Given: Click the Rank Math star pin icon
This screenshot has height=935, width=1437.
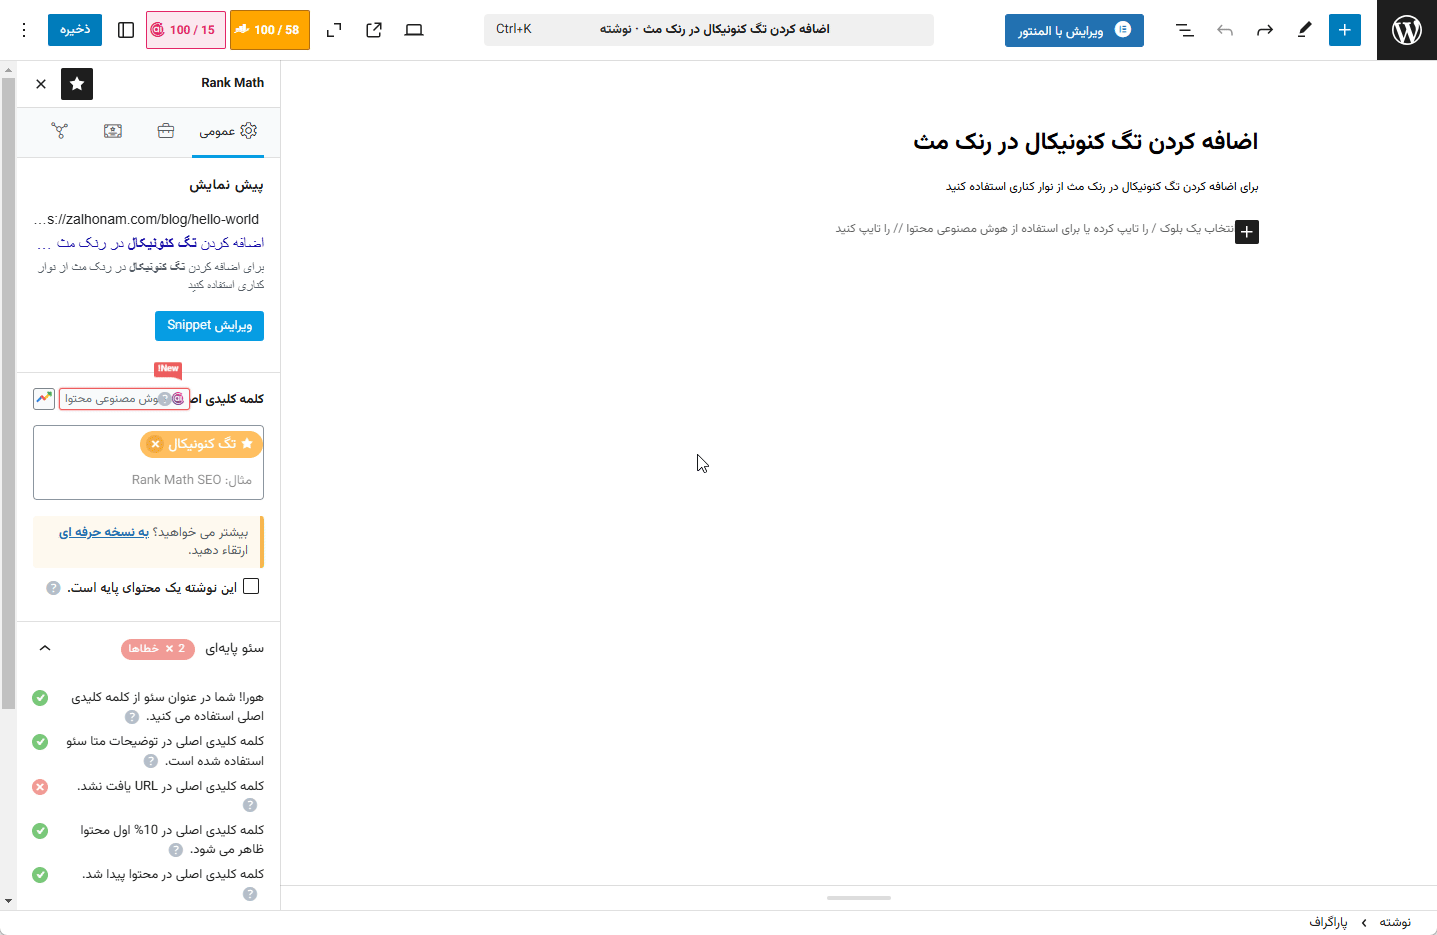Looking at the screenshot, I should 77,84.
